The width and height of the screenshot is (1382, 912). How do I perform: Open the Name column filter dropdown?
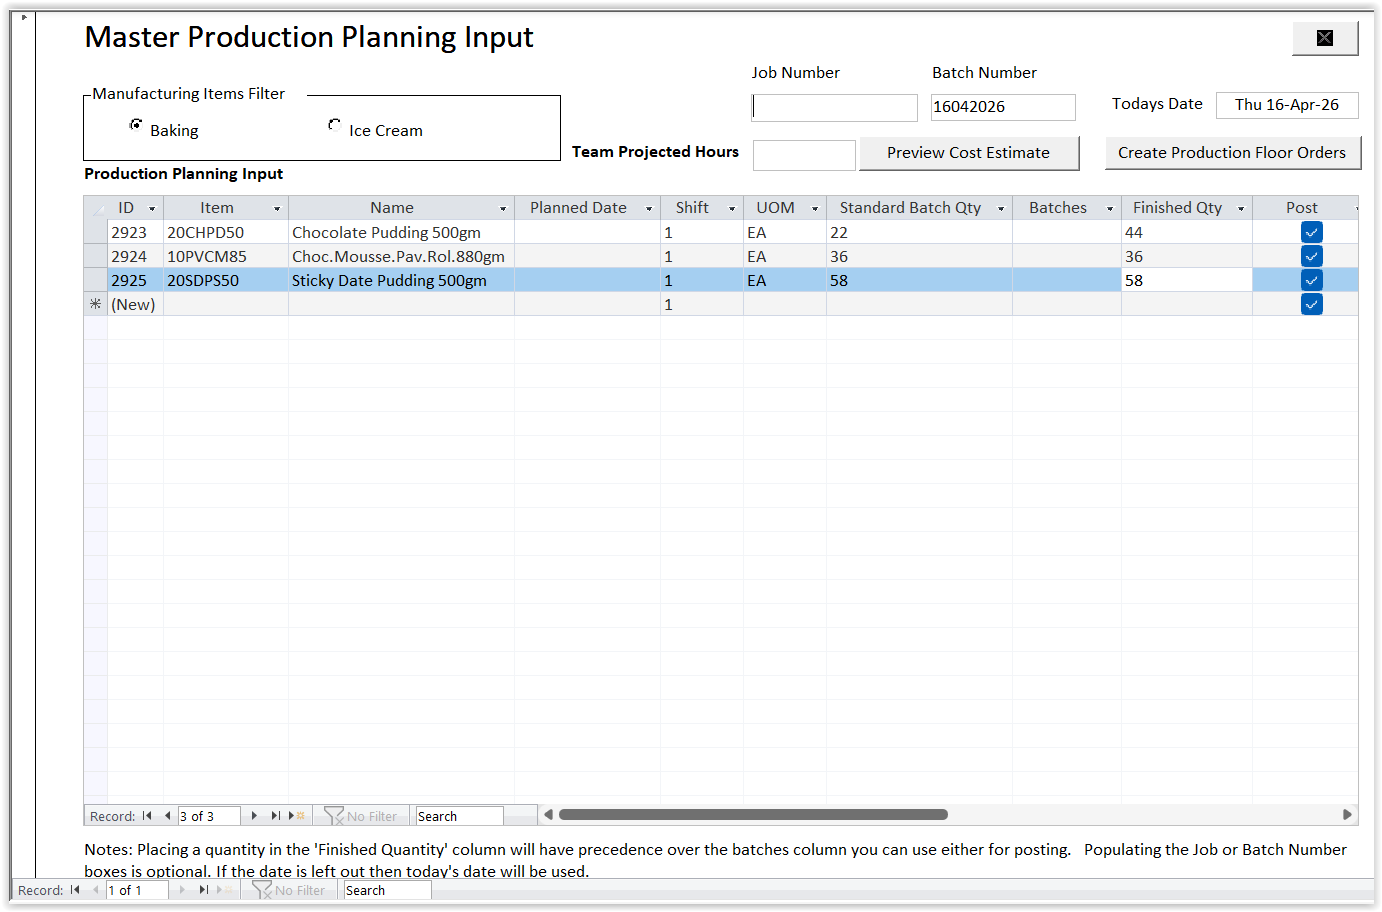[503, 209]
